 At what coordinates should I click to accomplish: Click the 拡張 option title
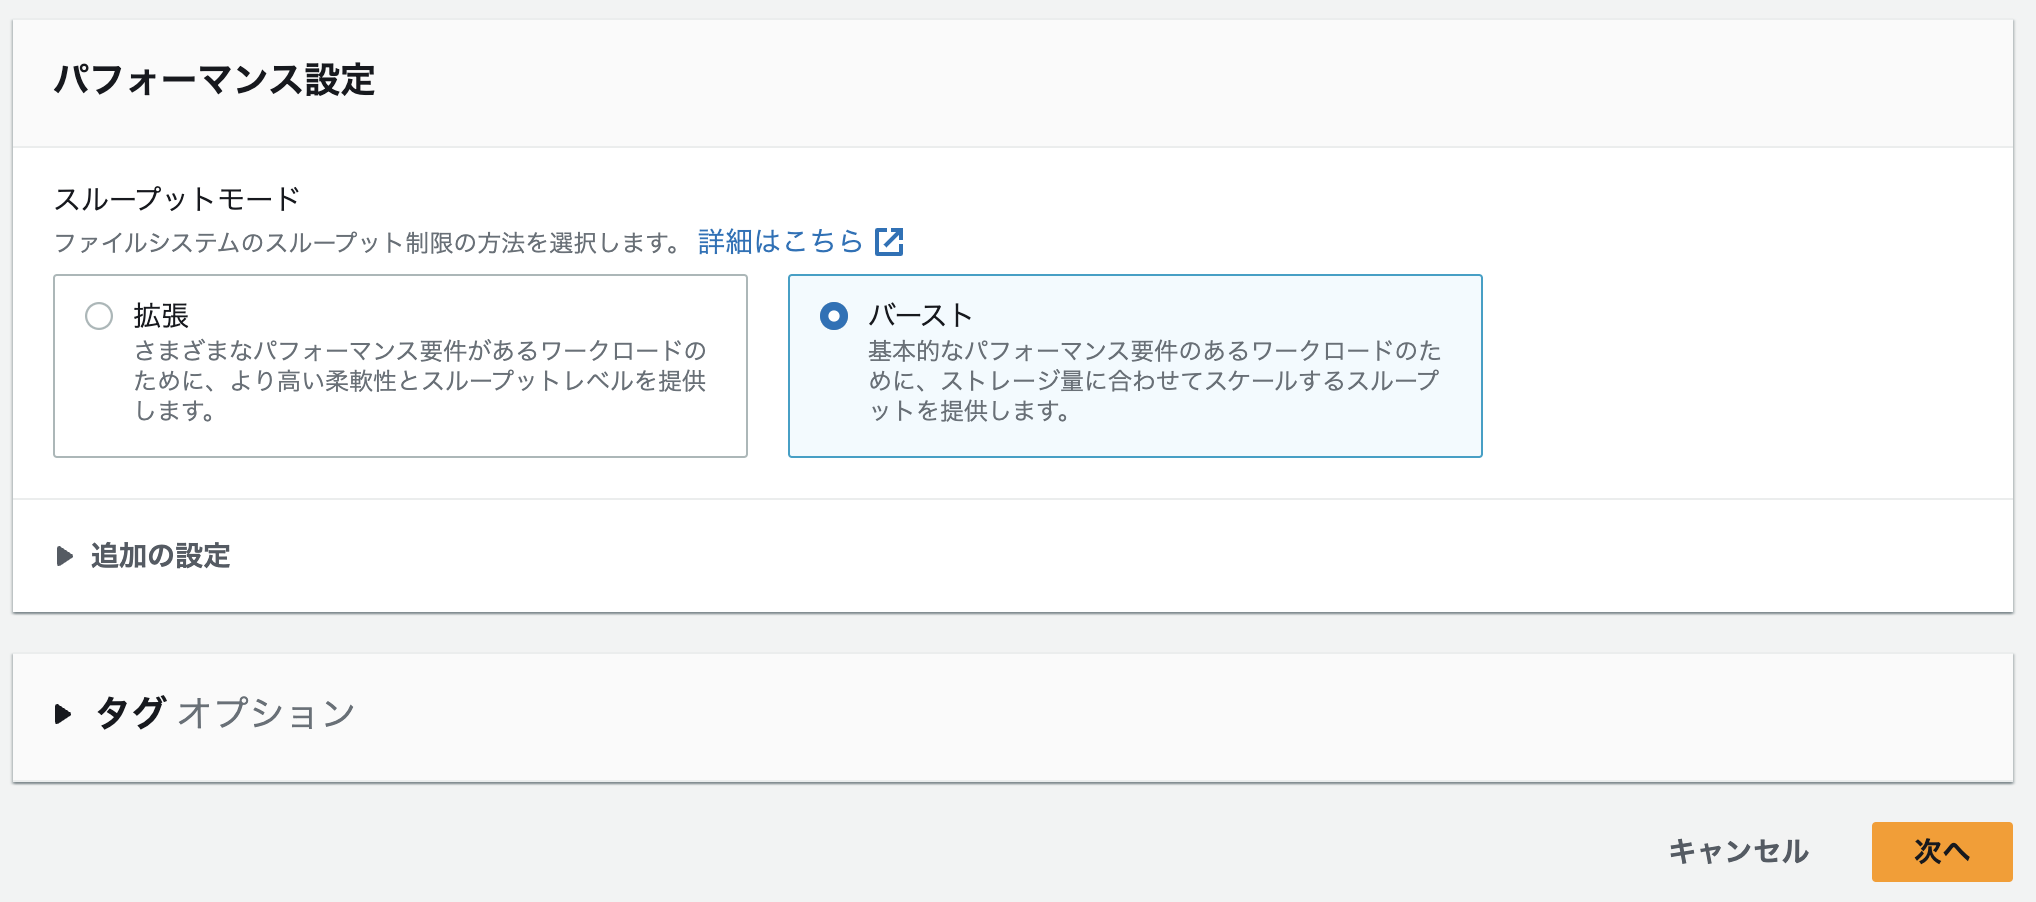point(161,316)
